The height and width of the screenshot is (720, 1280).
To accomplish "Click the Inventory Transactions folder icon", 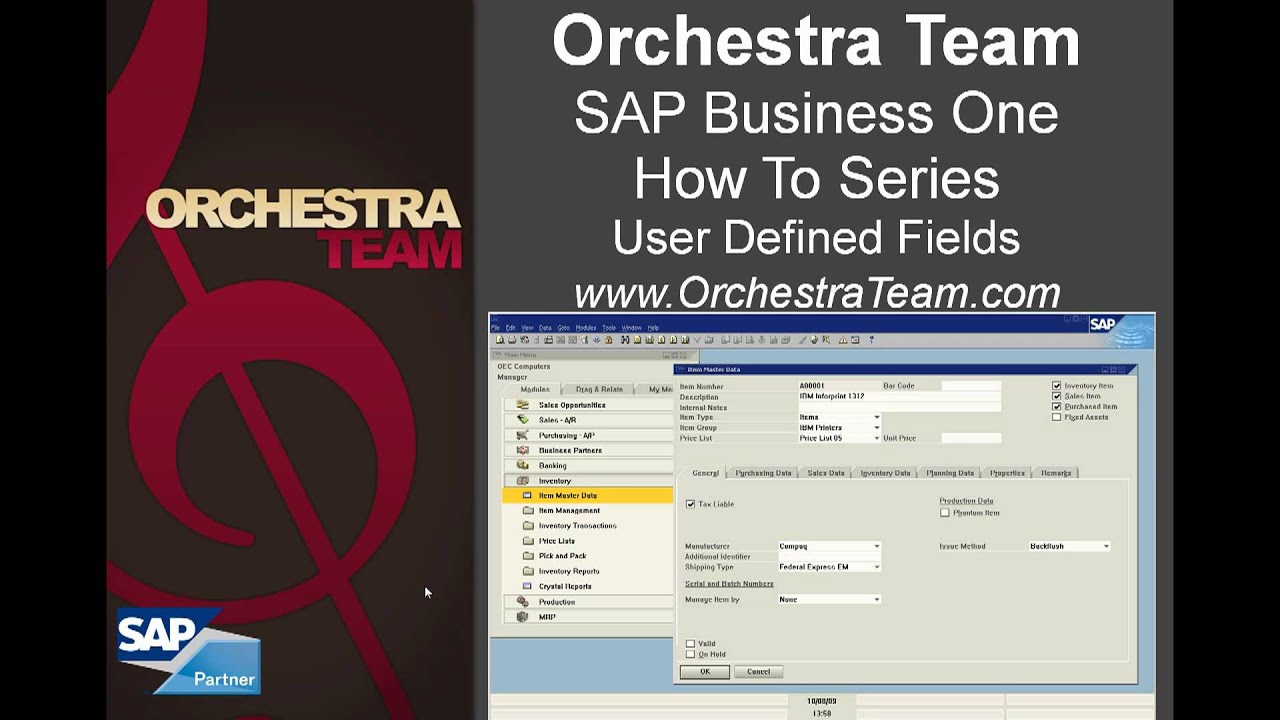I will pyautogui.click(x=528, y=525).
